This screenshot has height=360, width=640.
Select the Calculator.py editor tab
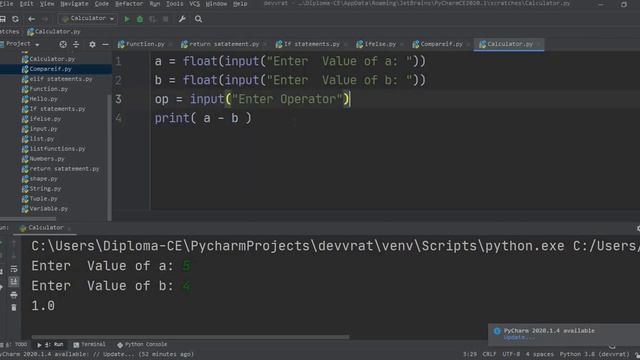point(509,44)
